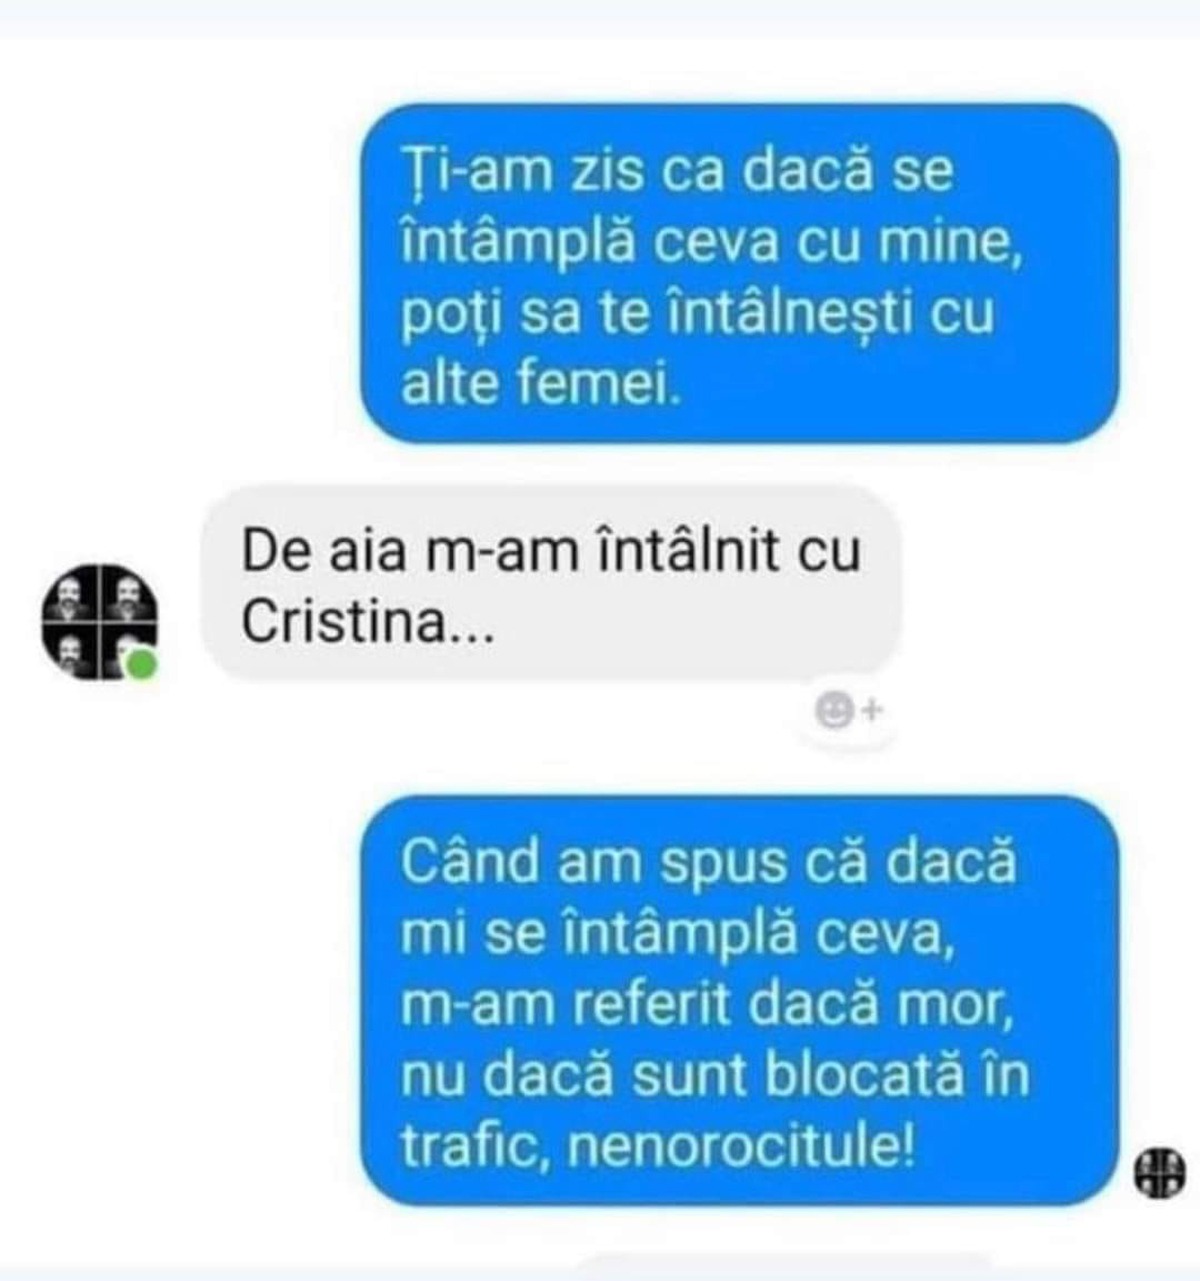
Task: Click 'alte femei.' in the first message
Action: [x=541, y=385]
